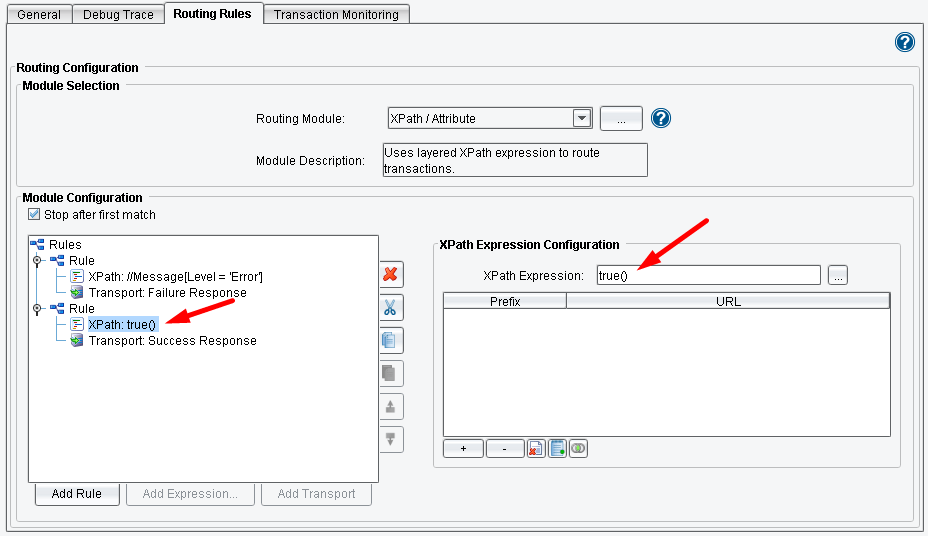The image size is (928, 536).
Task: Toggle the Stop after first match checkbox
Action: click(35, 215)
